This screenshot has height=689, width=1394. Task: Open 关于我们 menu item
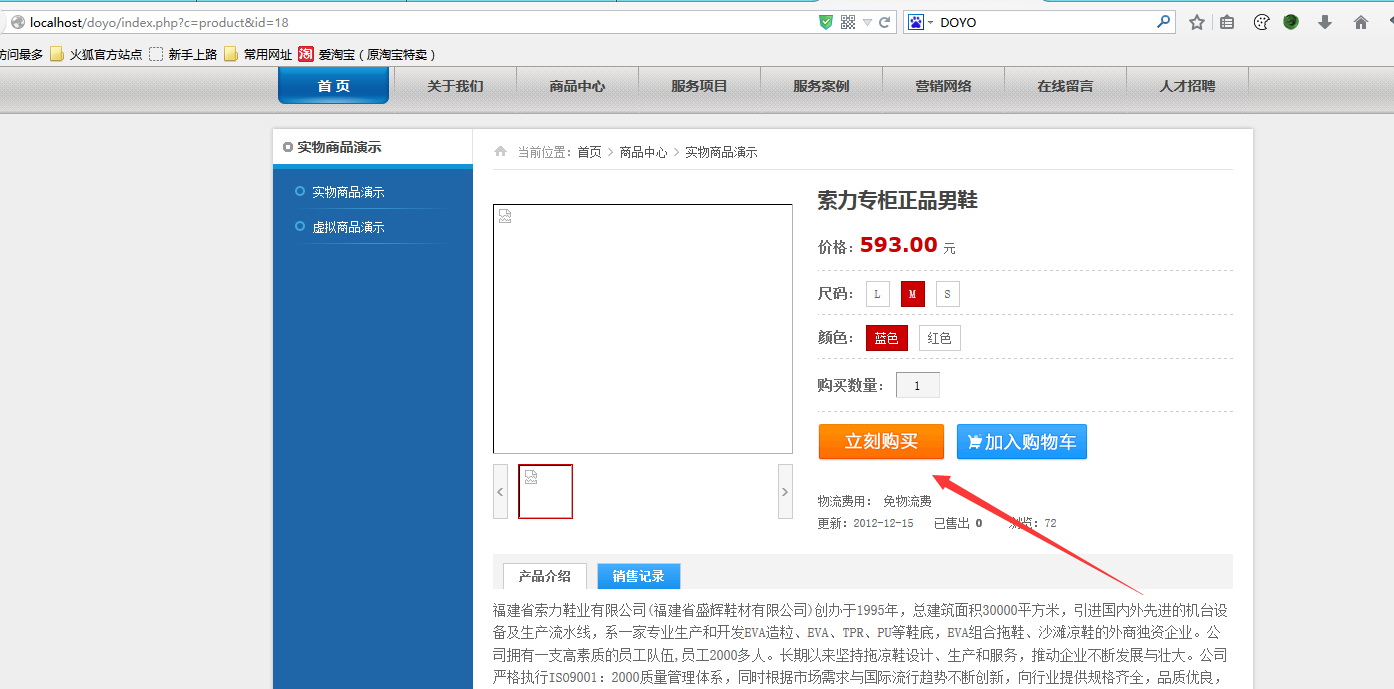click(x=455, y=86)
